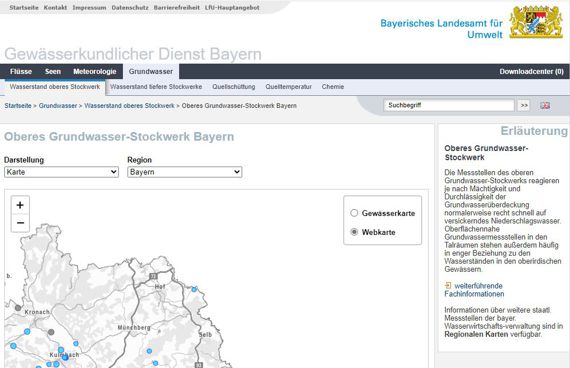Open the Darstellung dropdown showing Karte
570x368 pixels.
pyautogui.click(x=61, y=172)
